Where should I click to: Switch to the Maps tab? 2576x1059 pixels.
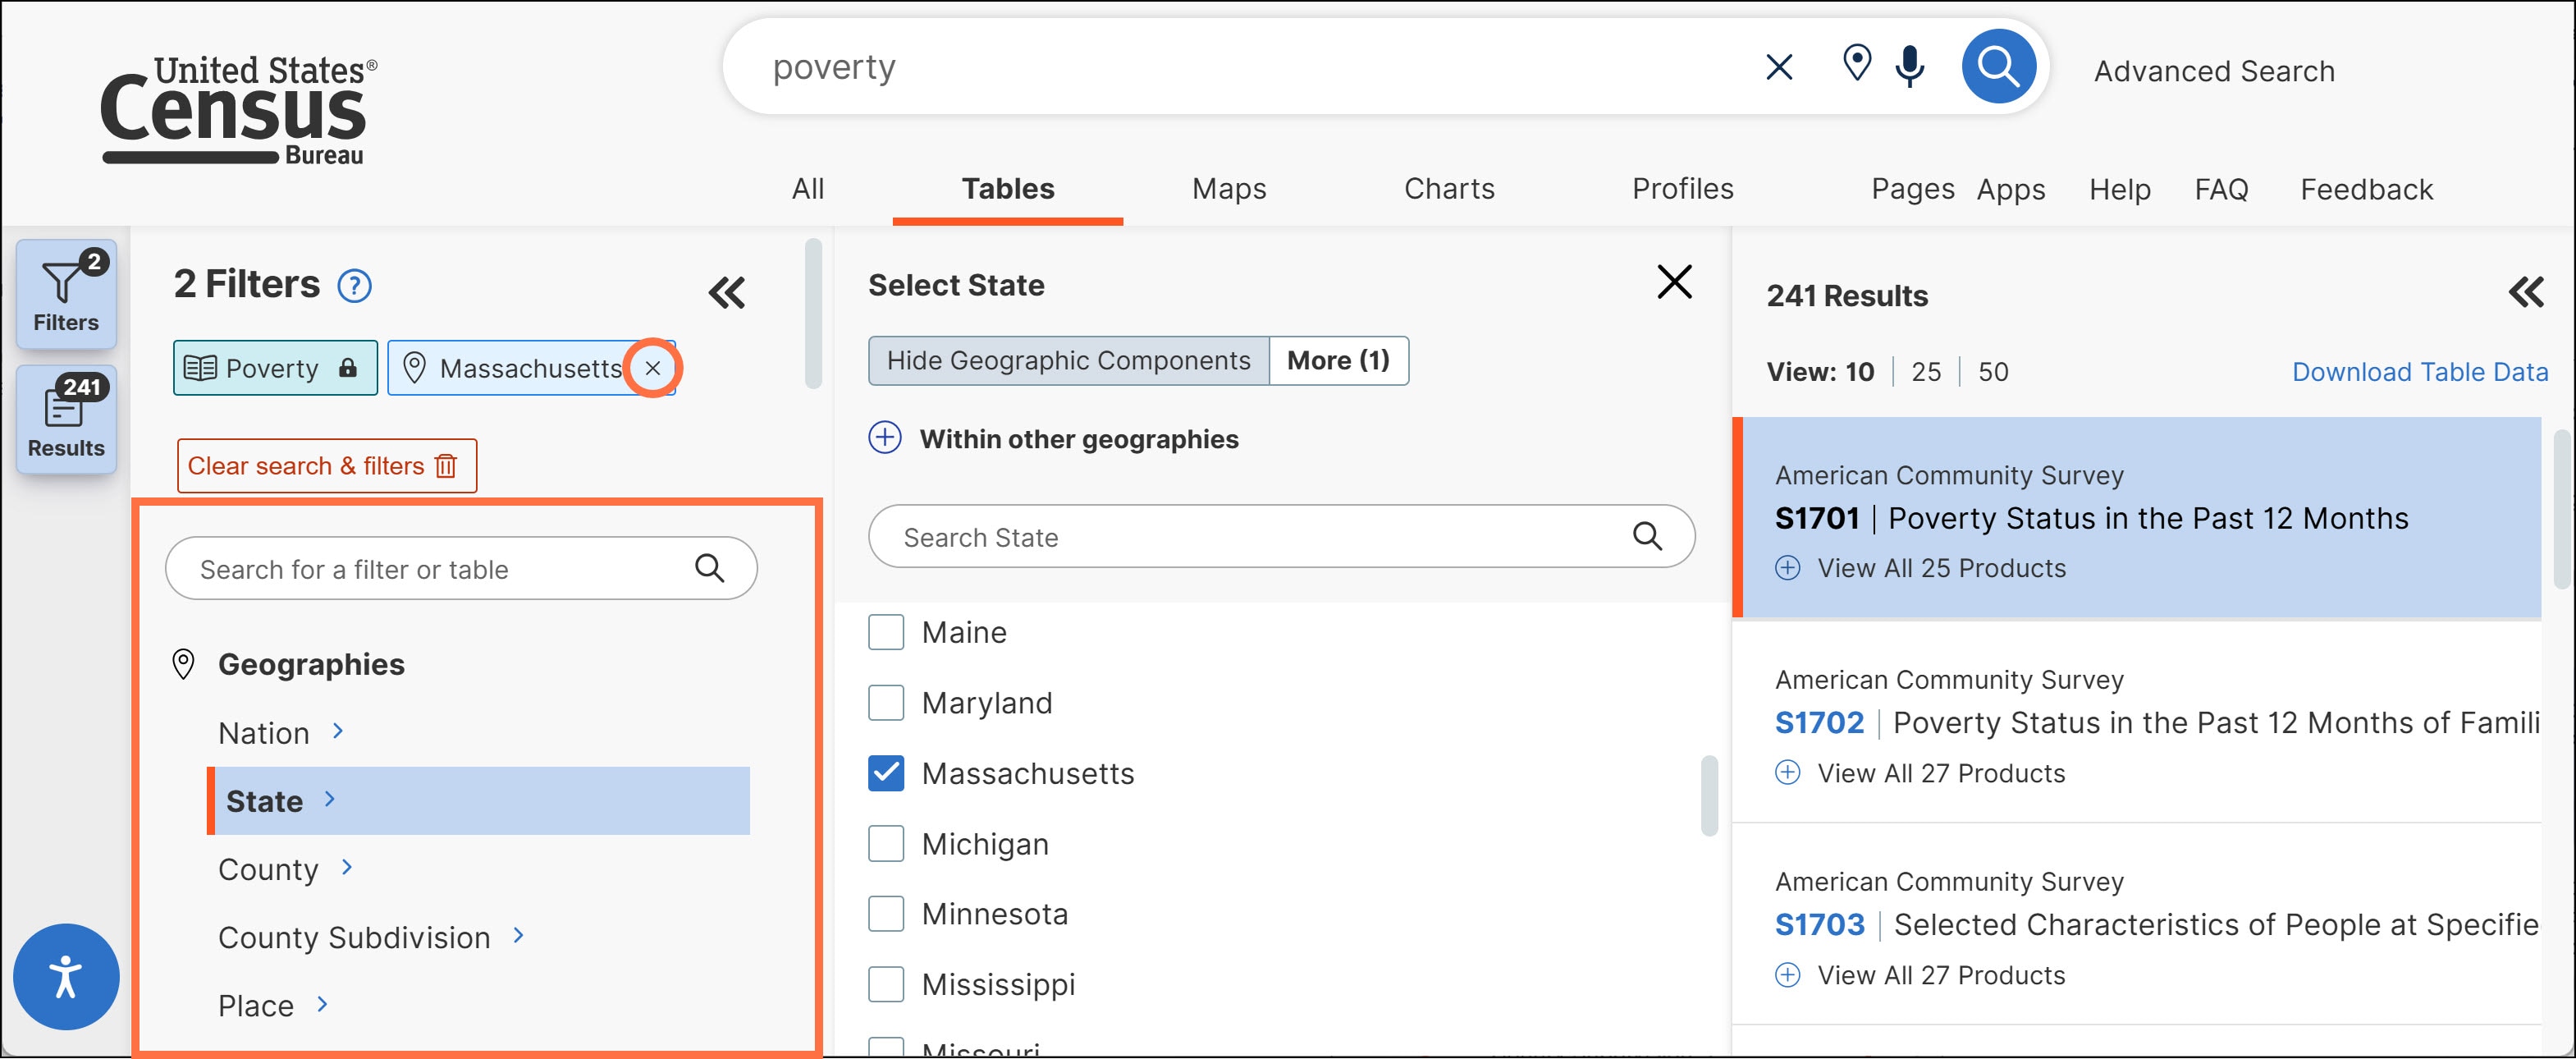[x=1228, y=189]
